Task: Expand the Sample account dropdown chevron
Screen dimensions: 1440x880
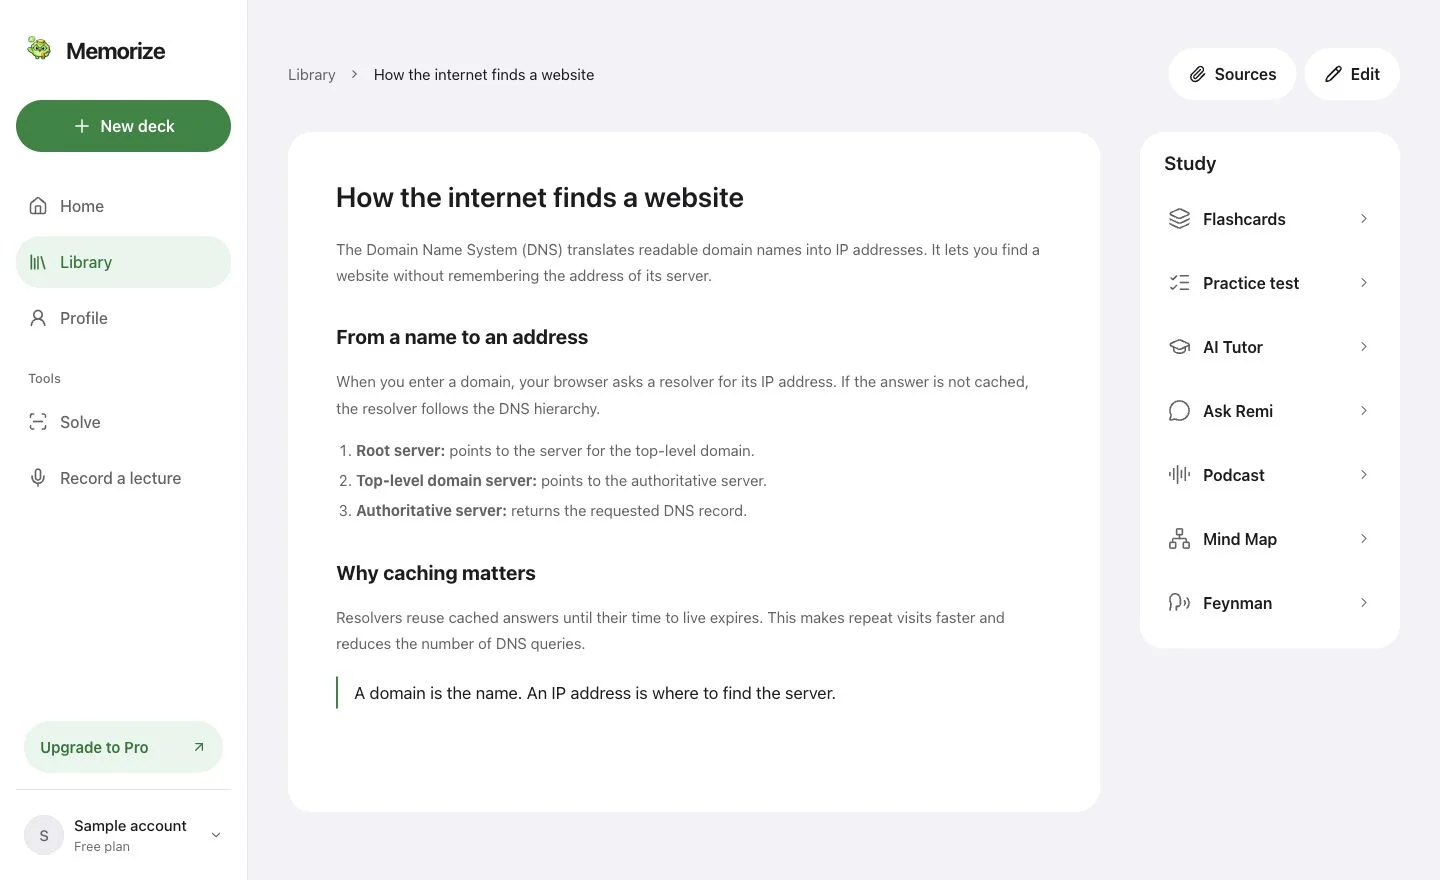Action: [x=215, y=835]
